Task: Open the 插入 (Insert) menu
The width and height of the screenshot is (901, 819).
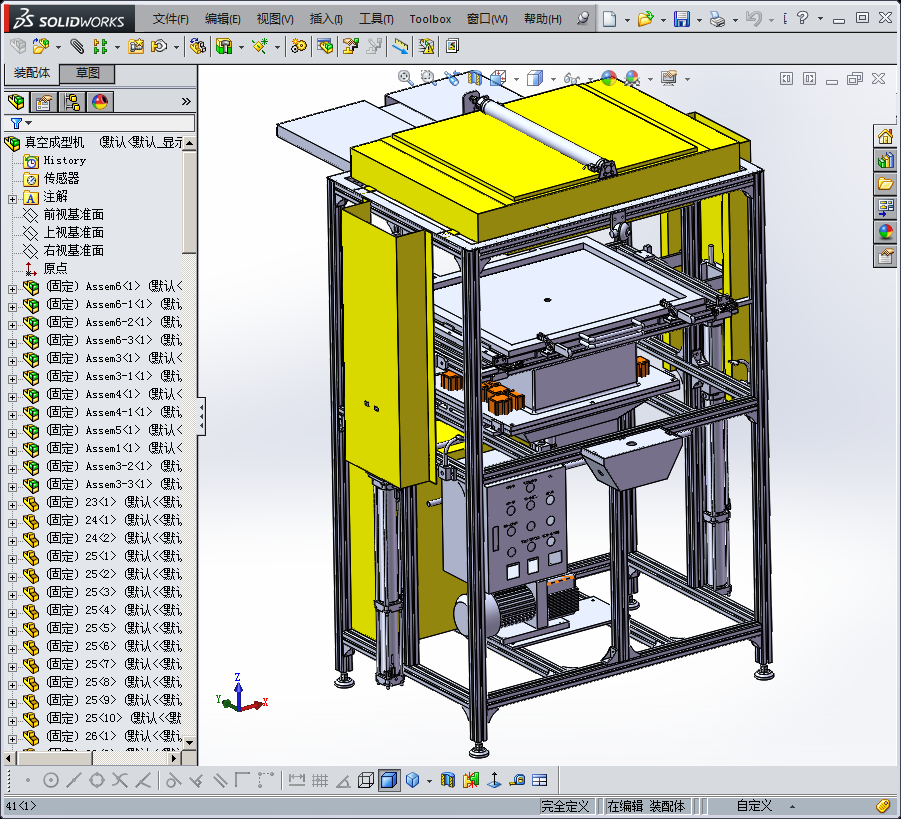Action: click(x=326, y=19)
